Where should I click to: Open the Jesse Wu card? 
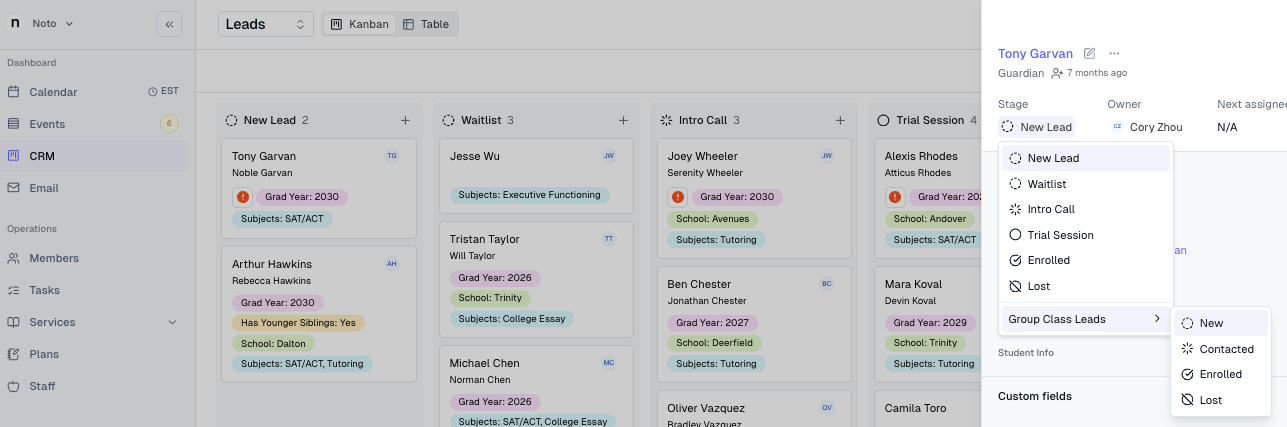536,176
